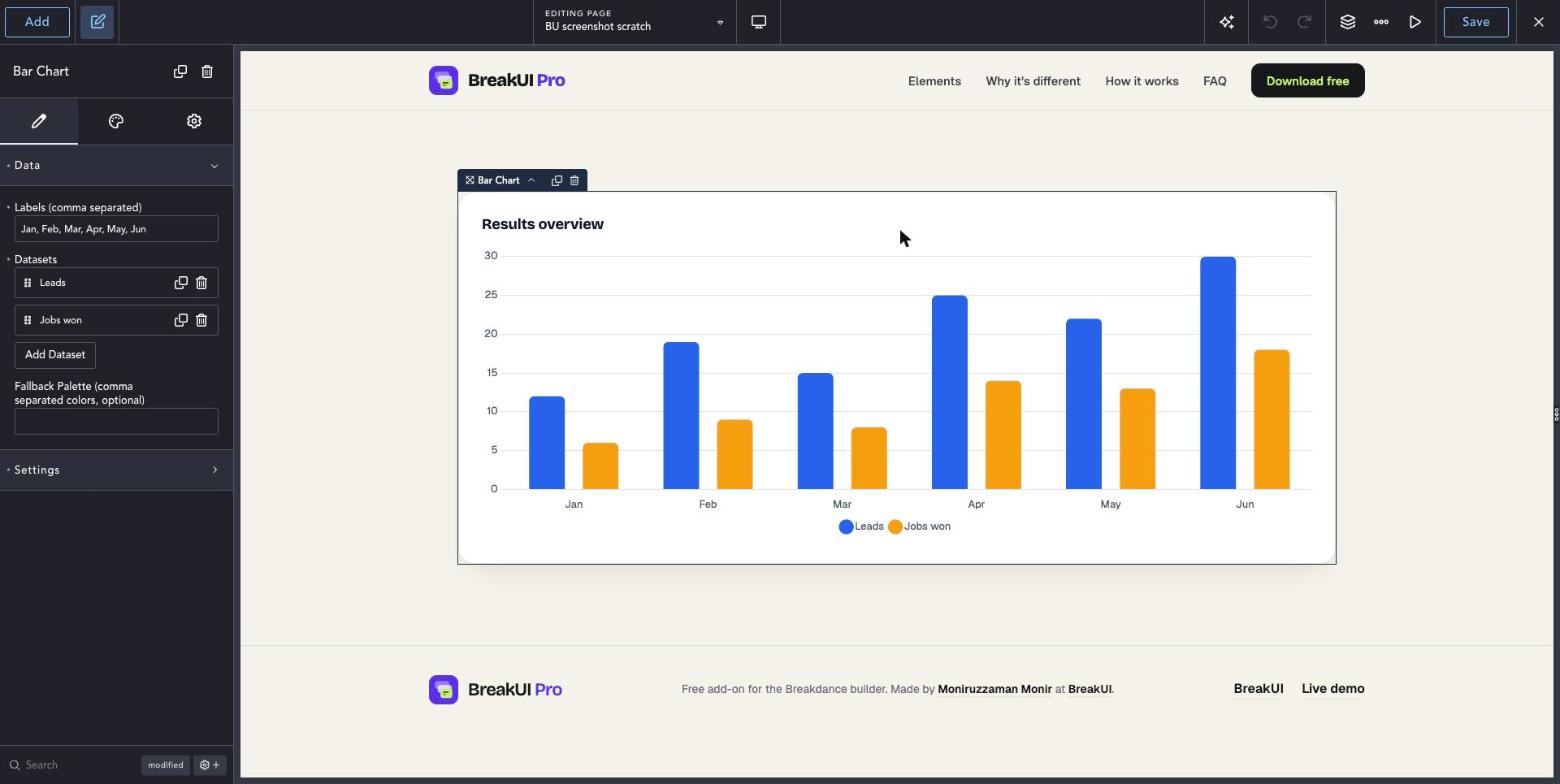Image resolution: width=1560 pixels, height=784 pixels.
Task: Duplicate chart via canvas toolbar icon
Action: (x=557, y=180)
